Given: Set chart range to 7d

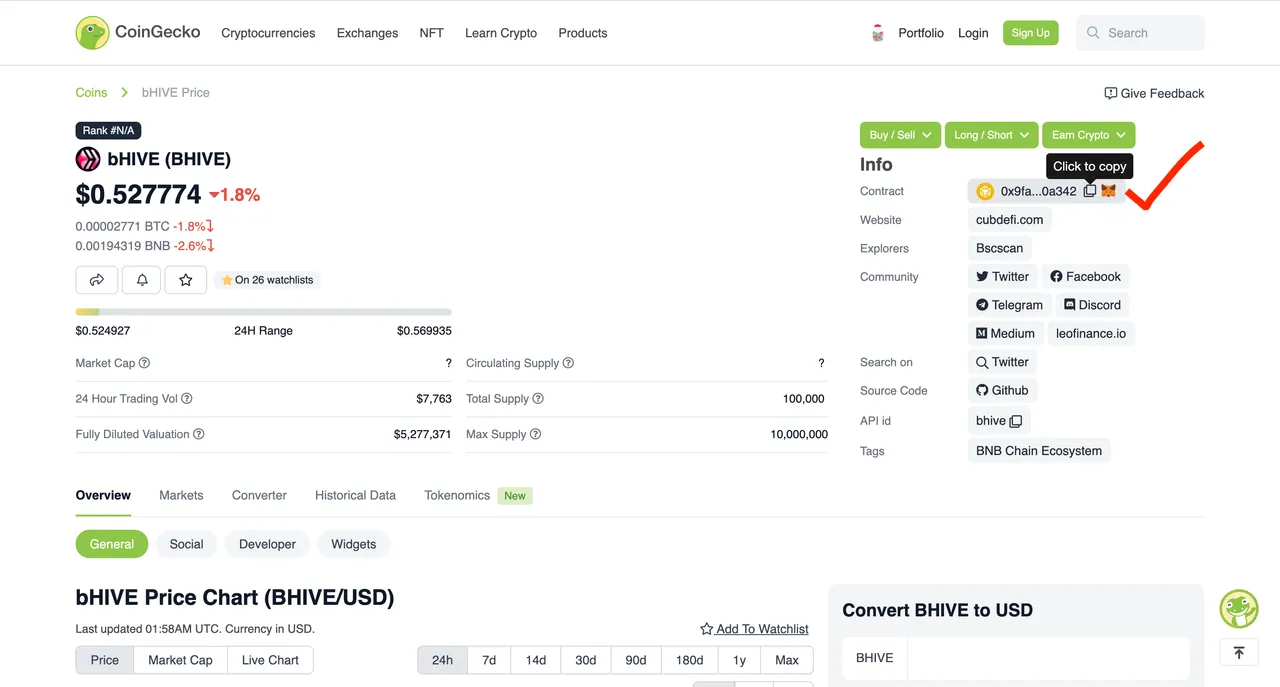Looking at the screenshot, I should coord(489,660).
